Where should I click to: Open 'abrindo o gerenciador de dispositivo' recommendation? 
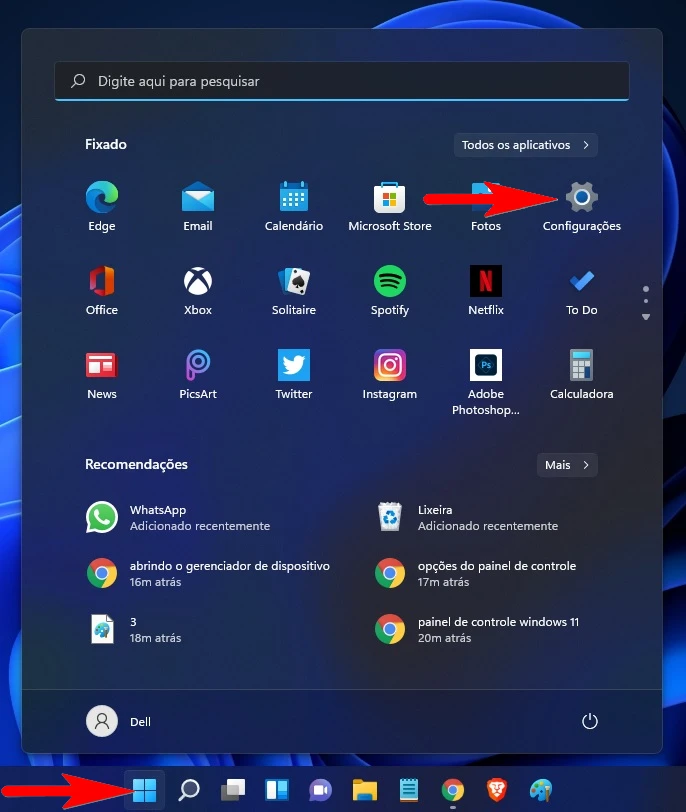(x=207, y=573)
